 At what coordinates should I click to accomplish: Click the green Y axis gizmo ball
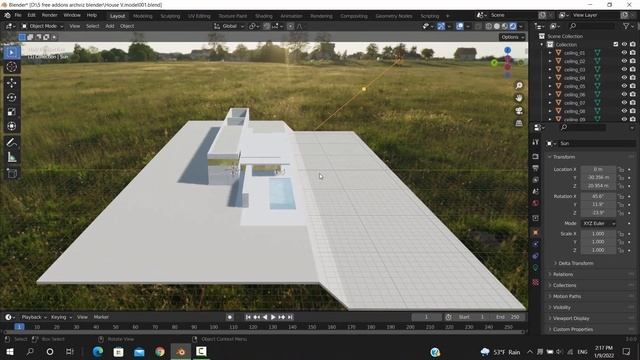(x=494, y=63)
